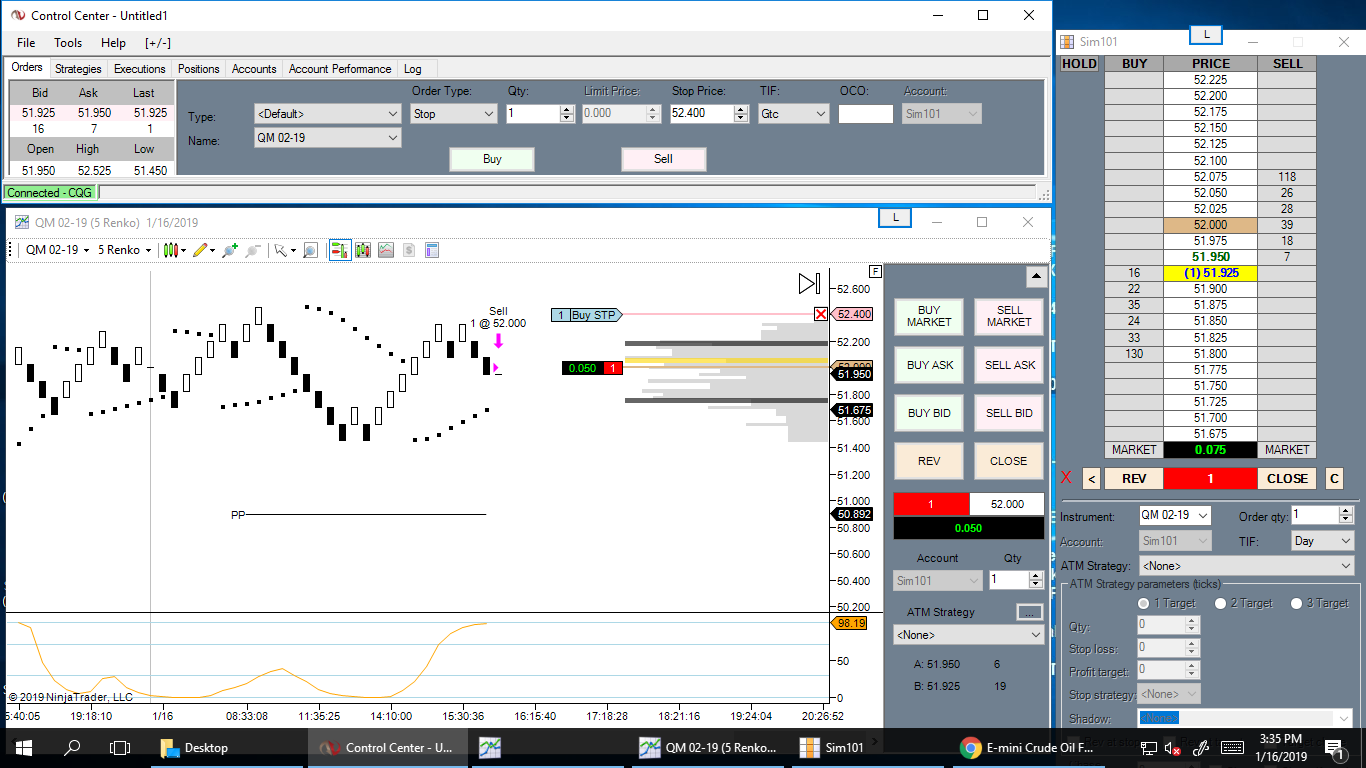Click the zoom in magnifier icon
The image size is (1366, 768).
coord(230,250)
